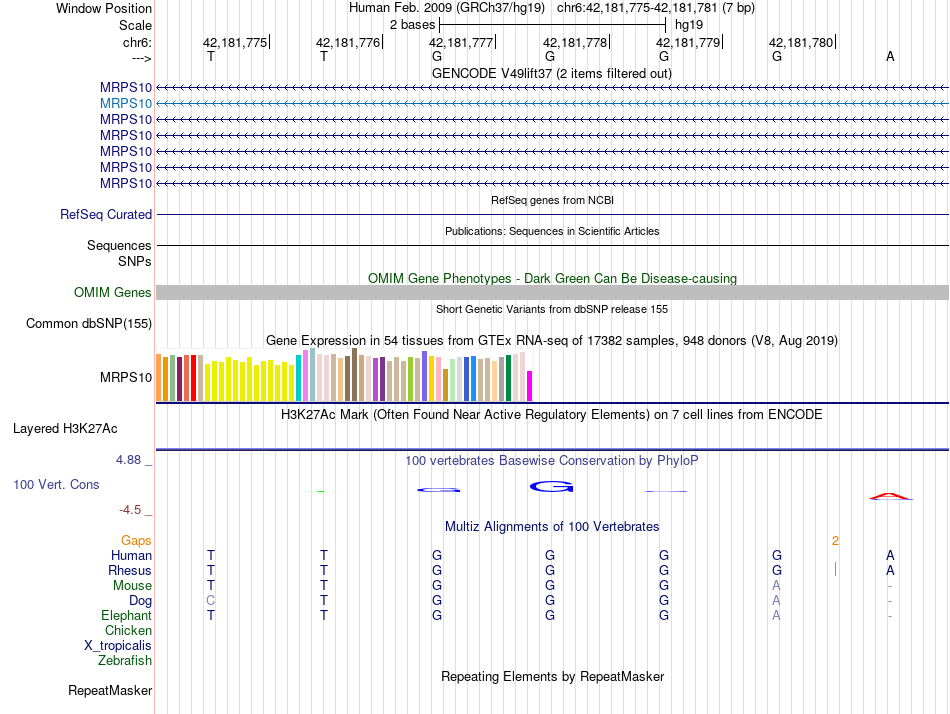Viewport: 950px width, 714px height.
Task: Open the Layered H3K27Ac track label
Action: pyautogui.click(x=65, y=429)
